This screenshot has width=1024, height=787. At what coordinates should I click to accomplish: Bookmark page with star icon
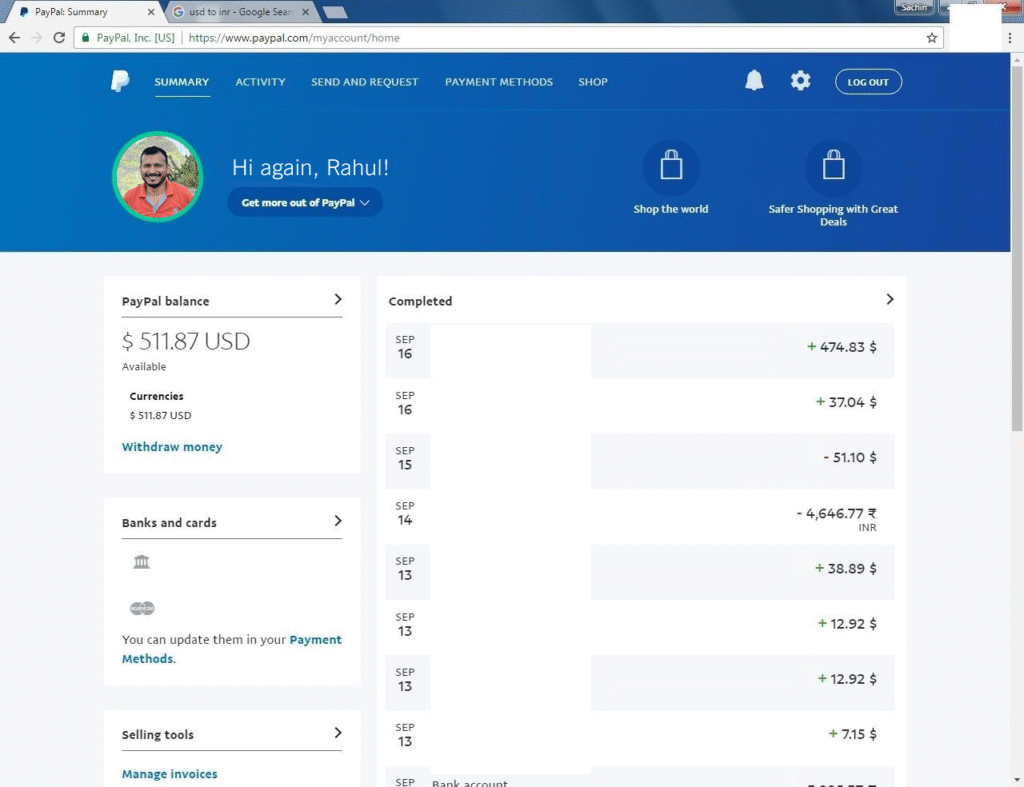tap(932, 38)
